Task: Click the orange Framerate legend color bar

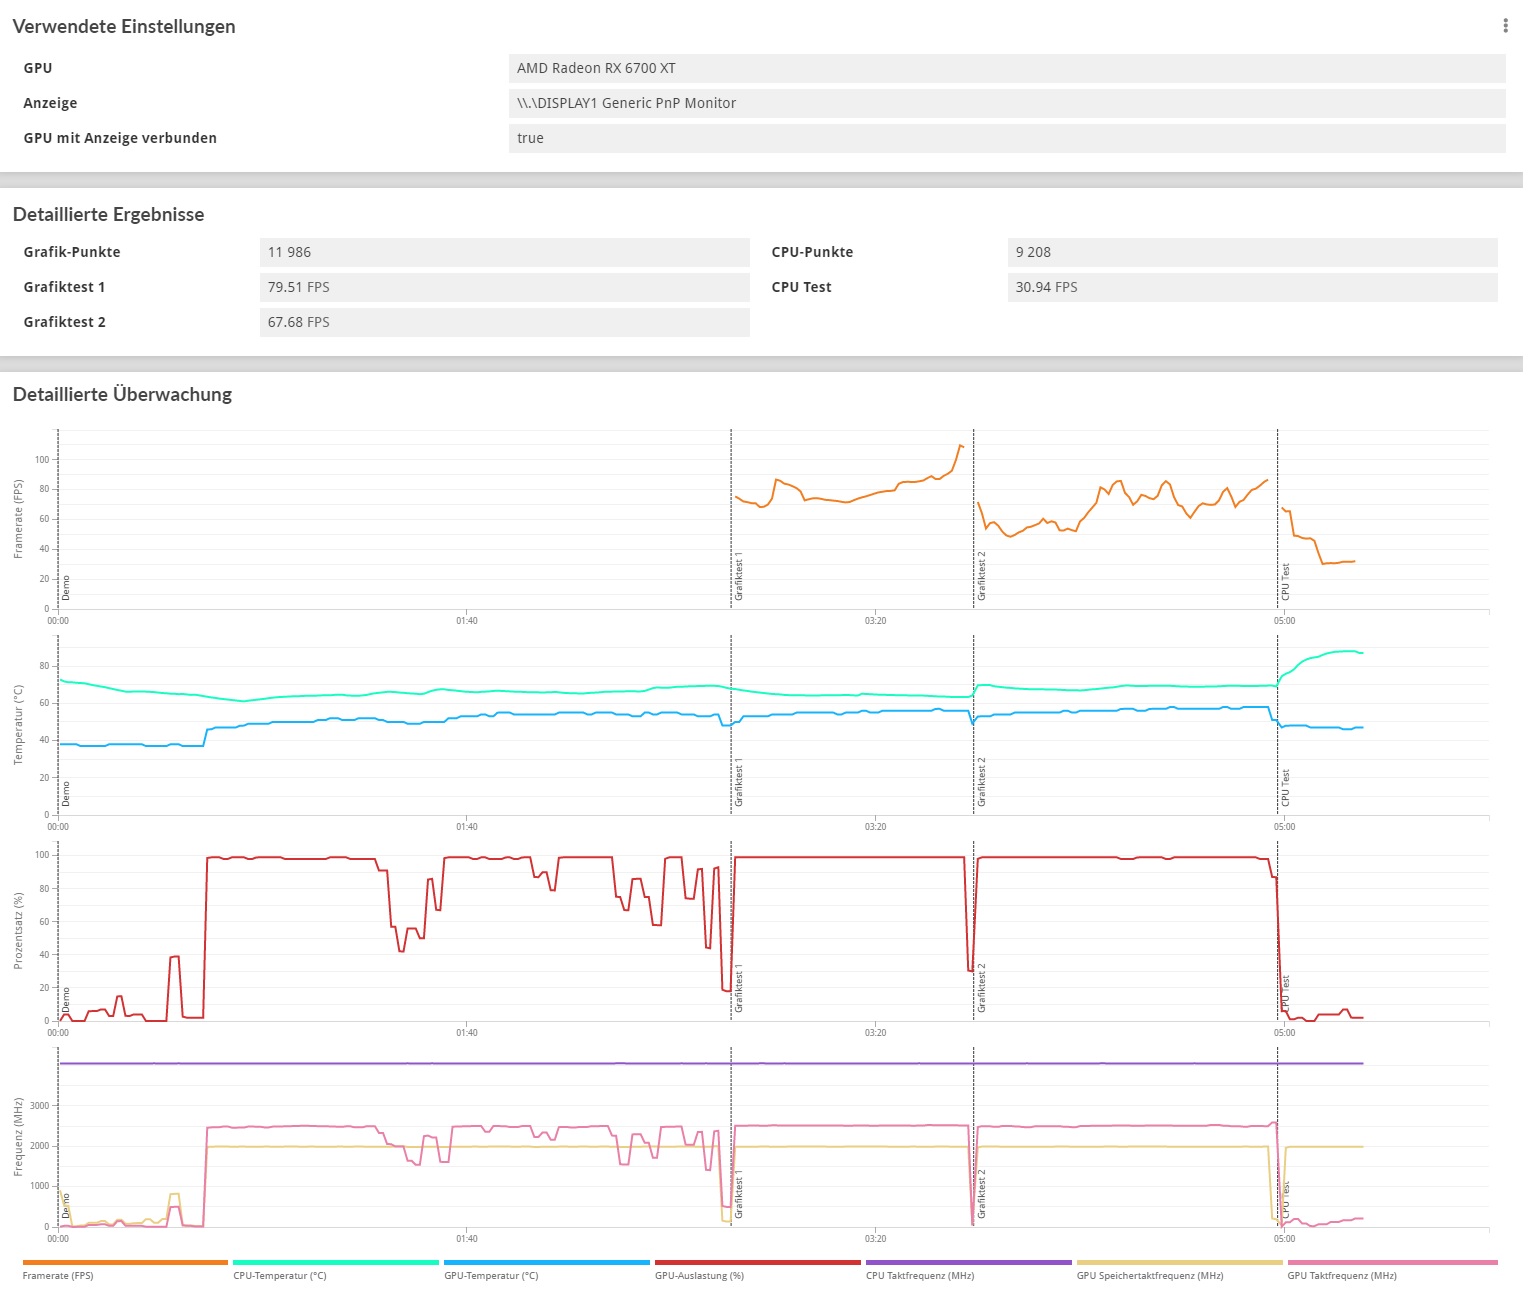Action: pyautogui.click(x=125, y=1262)
